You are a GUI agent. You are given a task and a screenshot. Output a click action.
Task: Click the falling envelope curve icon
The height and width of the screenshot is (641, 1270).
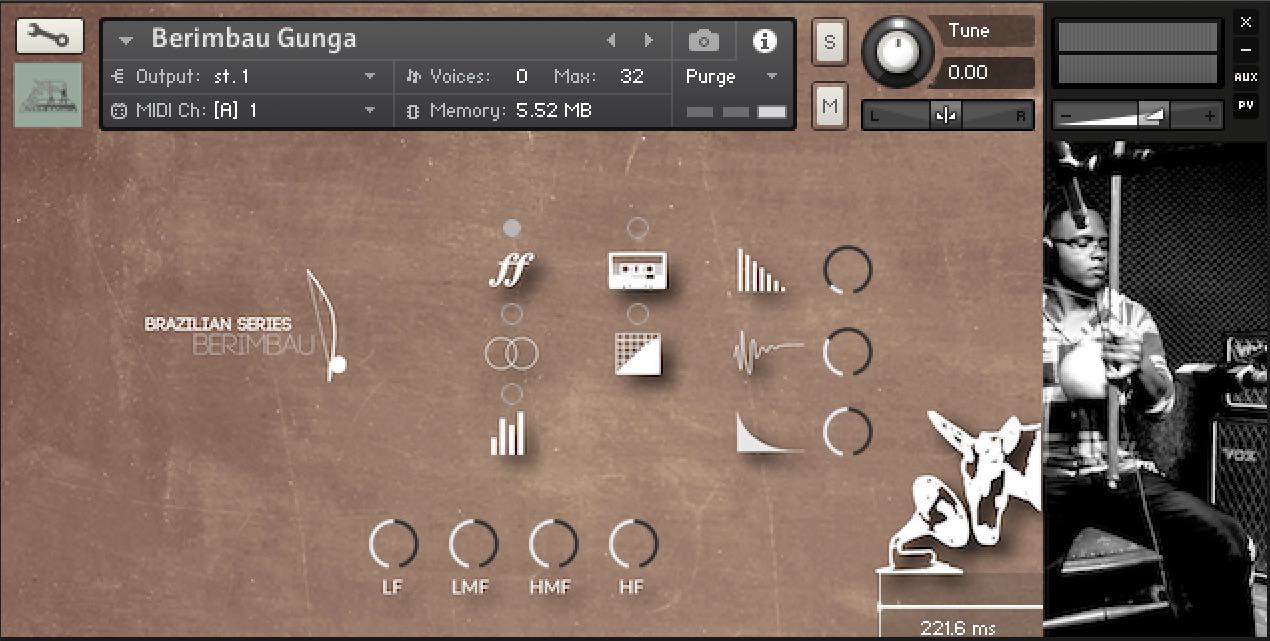769,433
